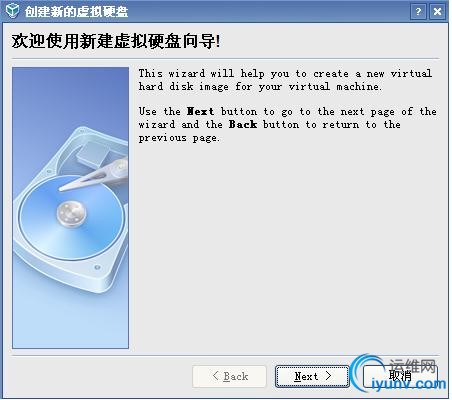This screenshot has width=452, height=400.
Task: Click the hard disk illustration image
Action: pyautogui.click(x=70, y=208)
